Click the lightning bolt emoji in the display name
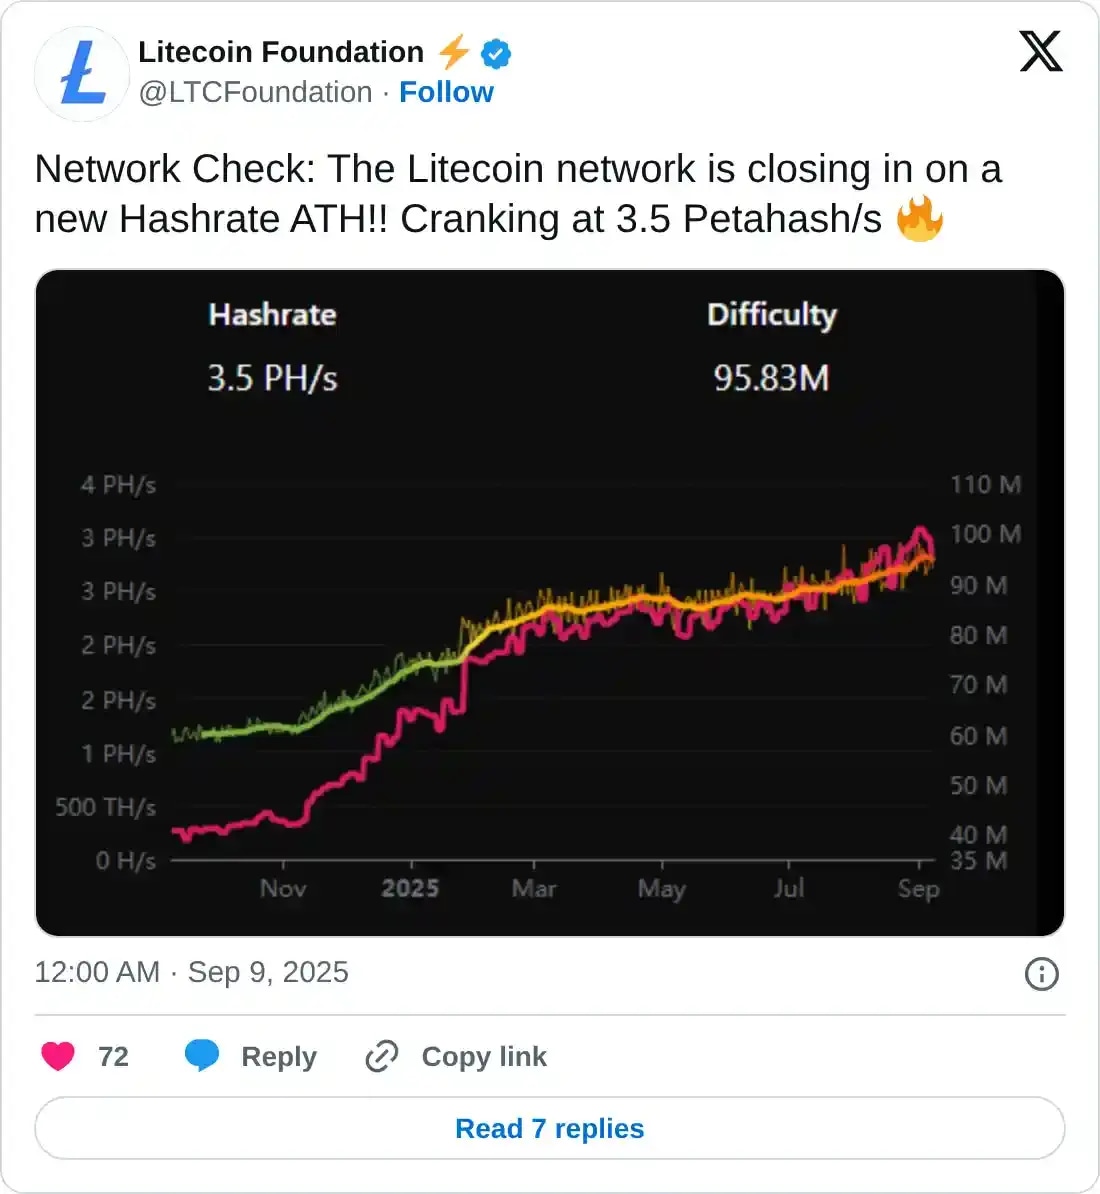1100x1194 pixels. pos(453,52)
